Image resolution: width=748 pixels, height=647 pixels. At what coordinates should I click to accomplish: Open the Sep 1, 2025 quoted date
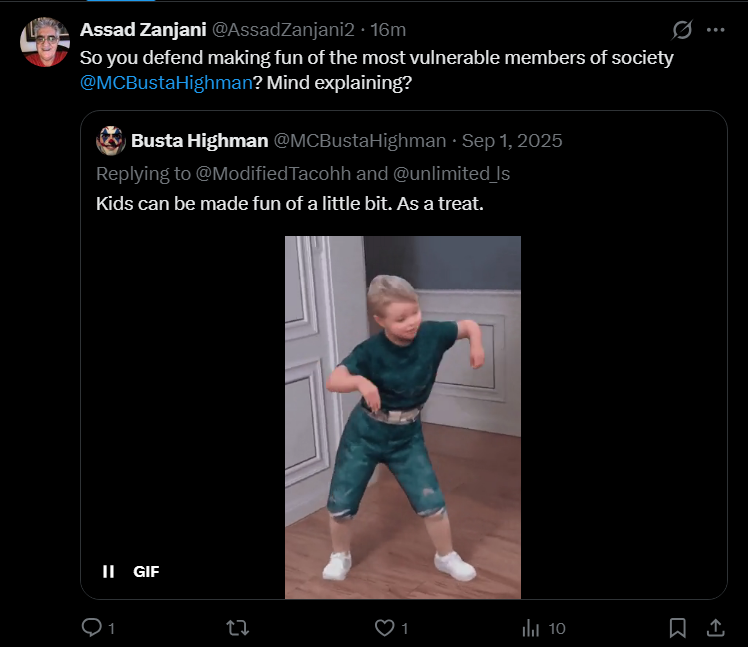point(512,141)
